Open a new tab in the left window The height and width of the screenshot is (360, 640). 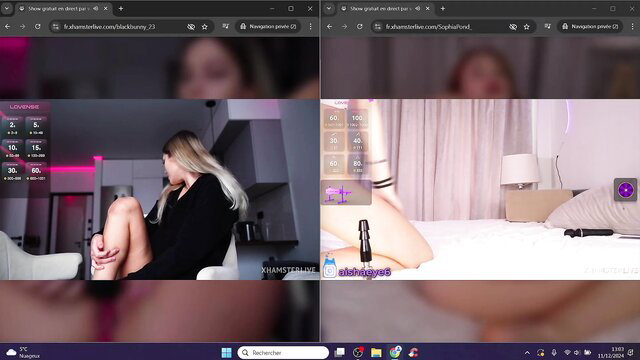coord(121,9)
